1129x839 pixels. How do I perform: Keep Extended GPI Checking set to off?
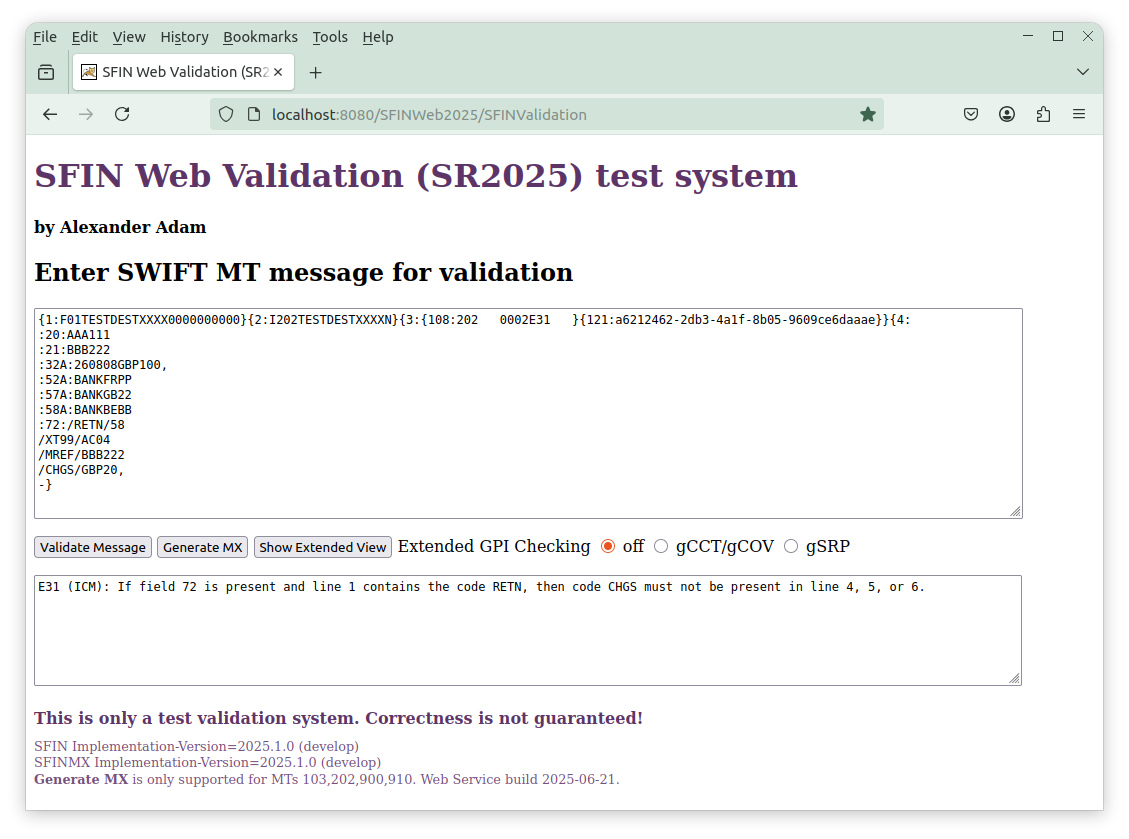click(609, 546)
